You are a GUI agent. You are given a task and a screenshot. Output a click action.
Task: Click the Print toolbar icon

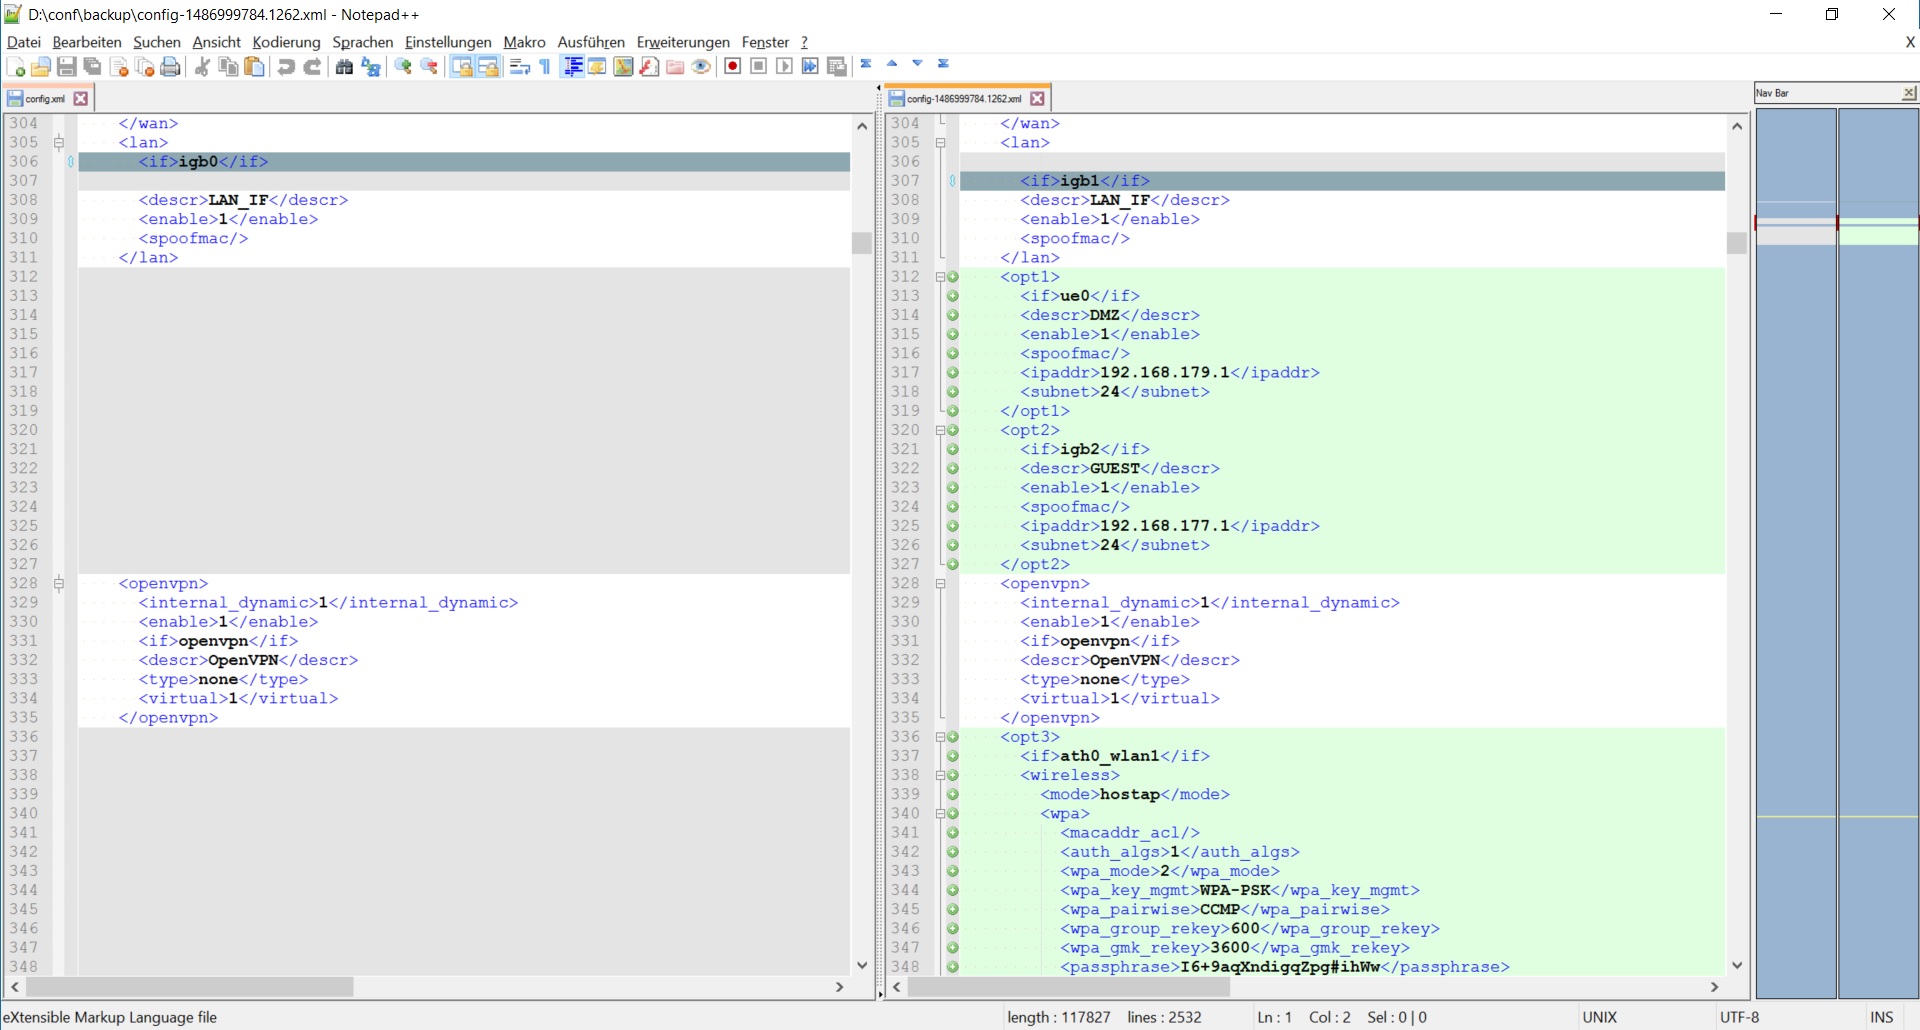click(171, 67)
